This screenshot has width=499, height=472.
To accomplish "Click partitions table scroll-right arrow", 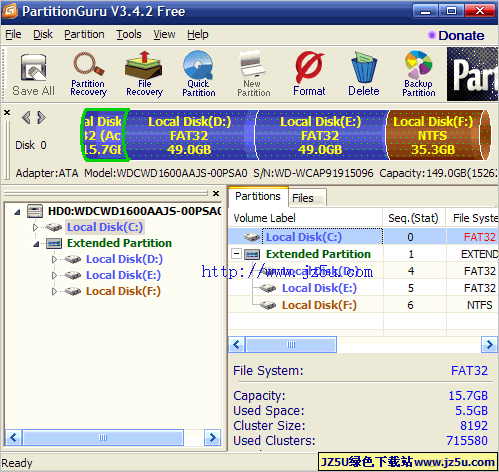I will [489, 345].
